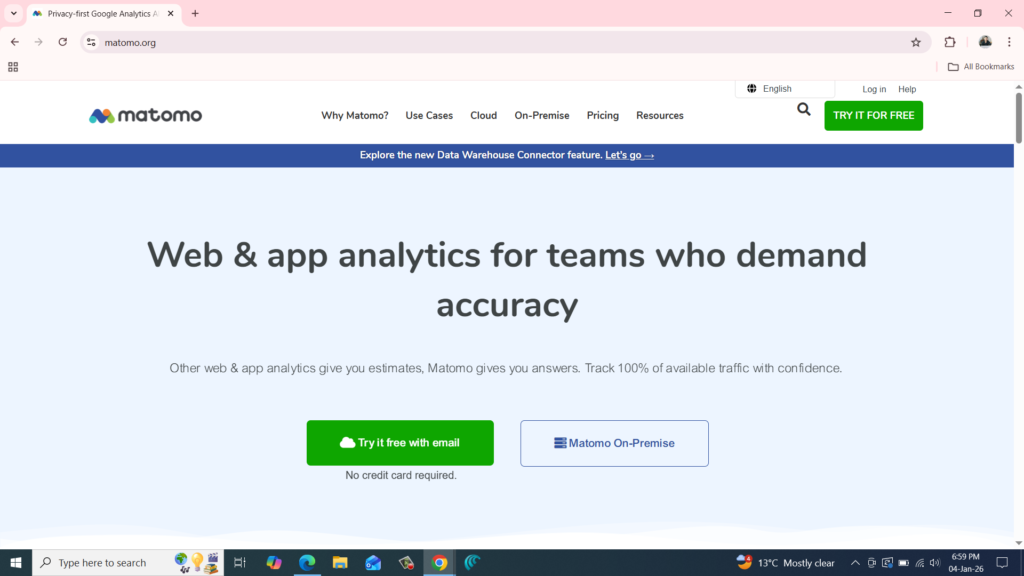Open the Chrome profile avatar
Image resolution: width=1024 pixels, height=576 pixels.
[x=985, y=42]
